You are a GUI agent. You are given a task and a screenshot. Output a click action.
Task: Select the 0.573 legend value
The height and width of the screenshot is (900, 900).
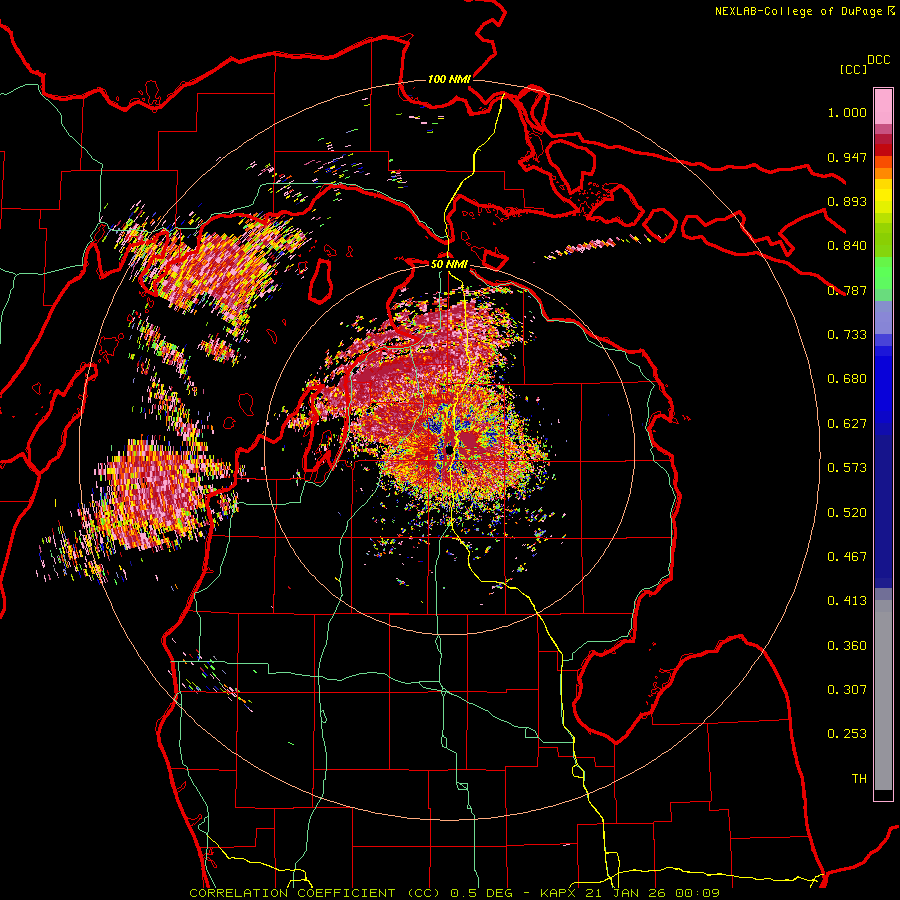(847, 468)
